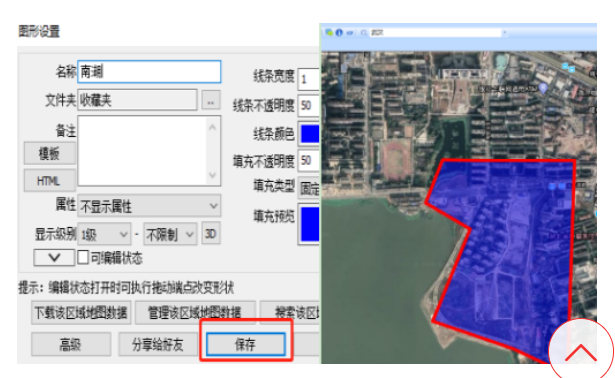
Task: Click the 名称 input field containing 南湖
Action: click(149, 72)
